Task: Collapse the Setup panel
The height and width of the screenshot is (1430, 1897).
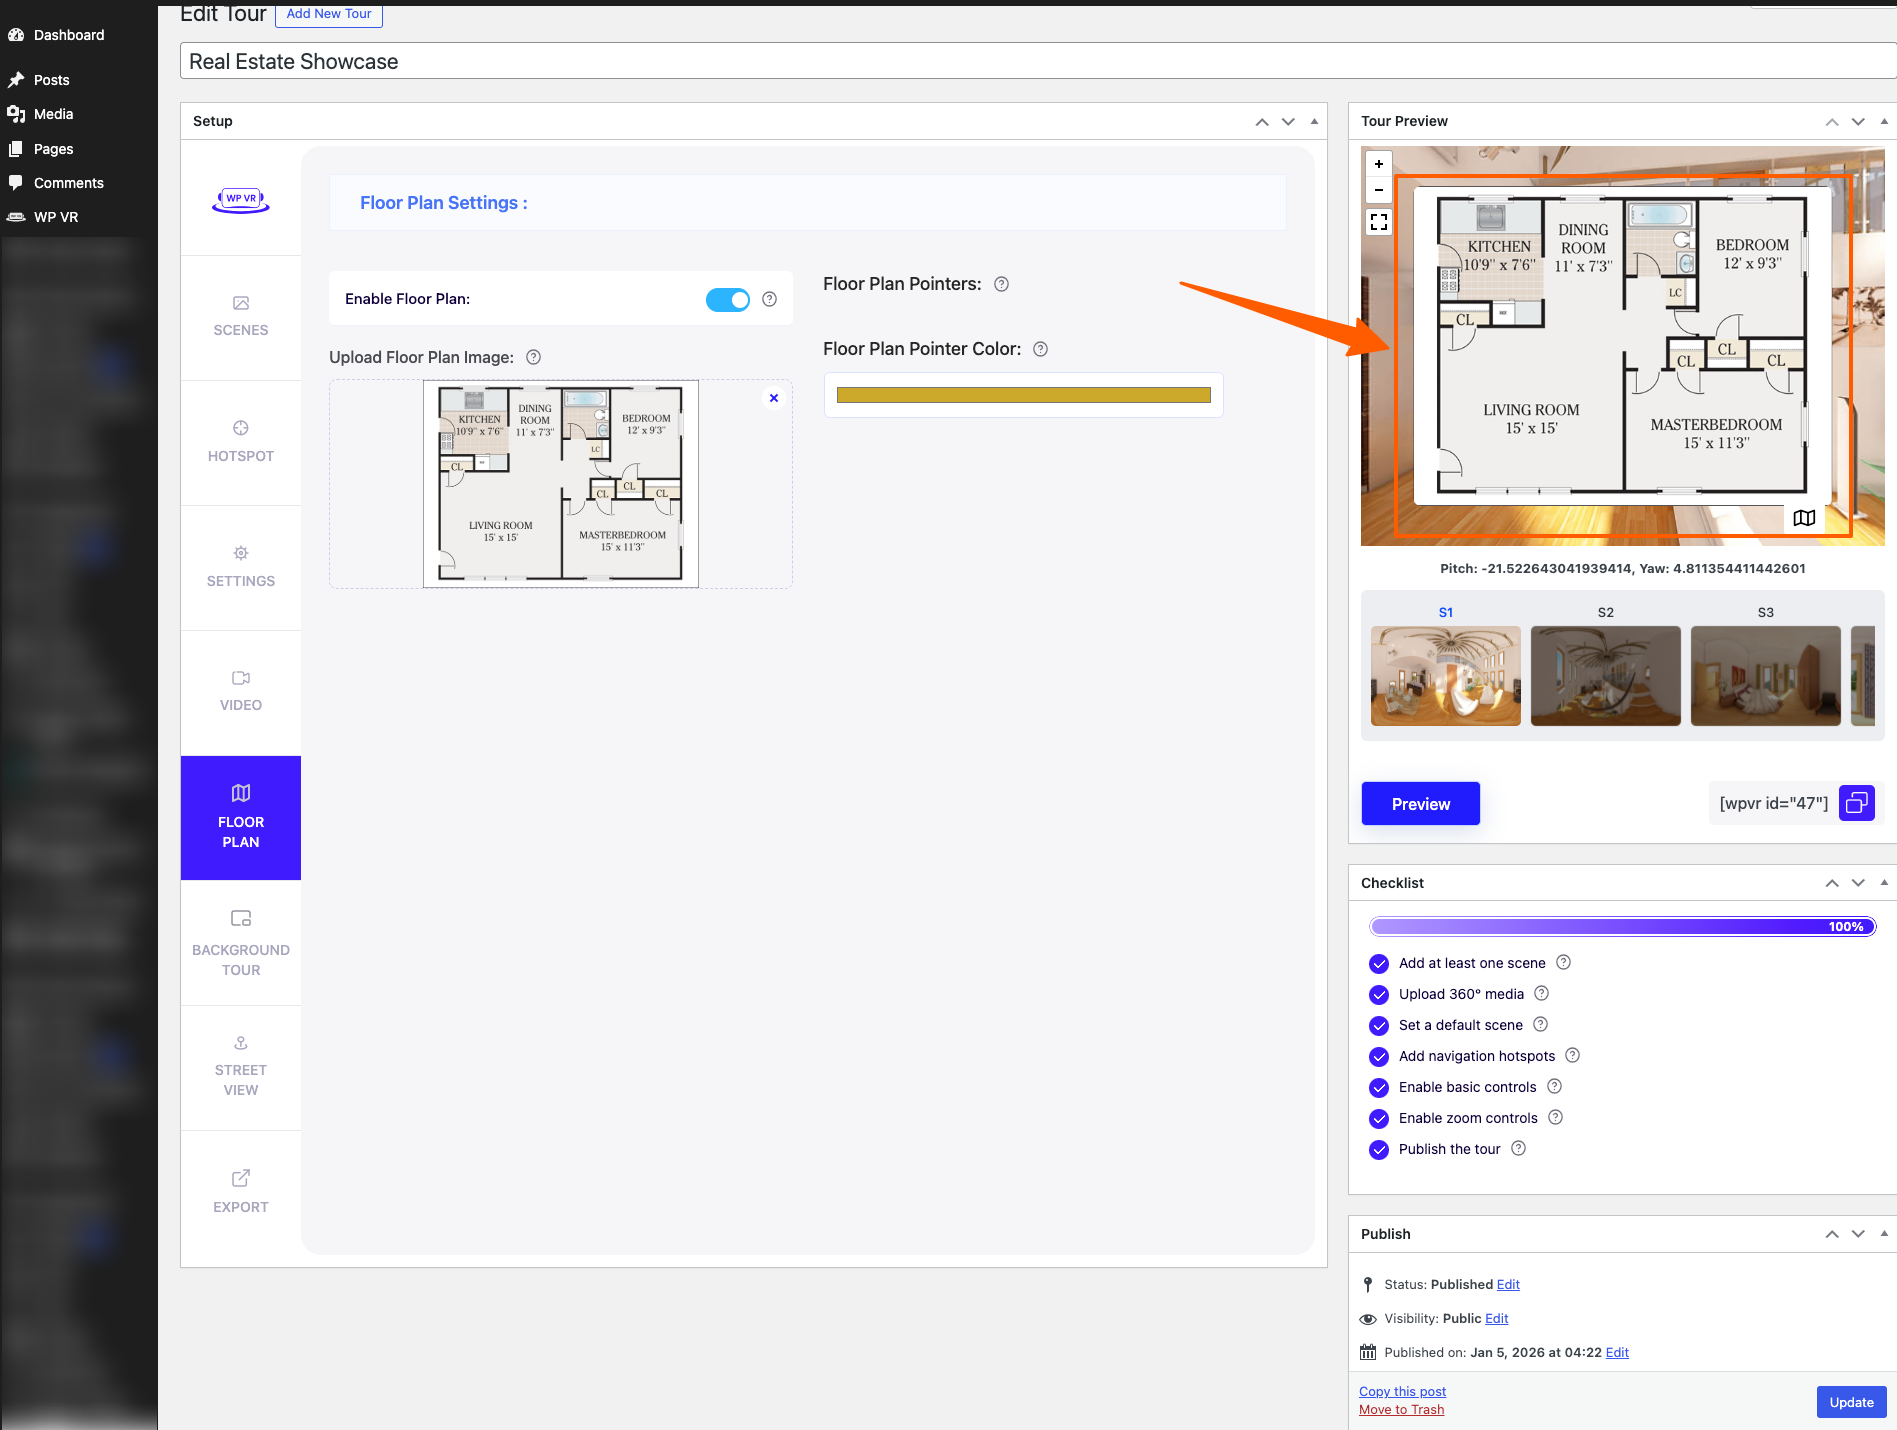Action: click(x=1314, y=121)
